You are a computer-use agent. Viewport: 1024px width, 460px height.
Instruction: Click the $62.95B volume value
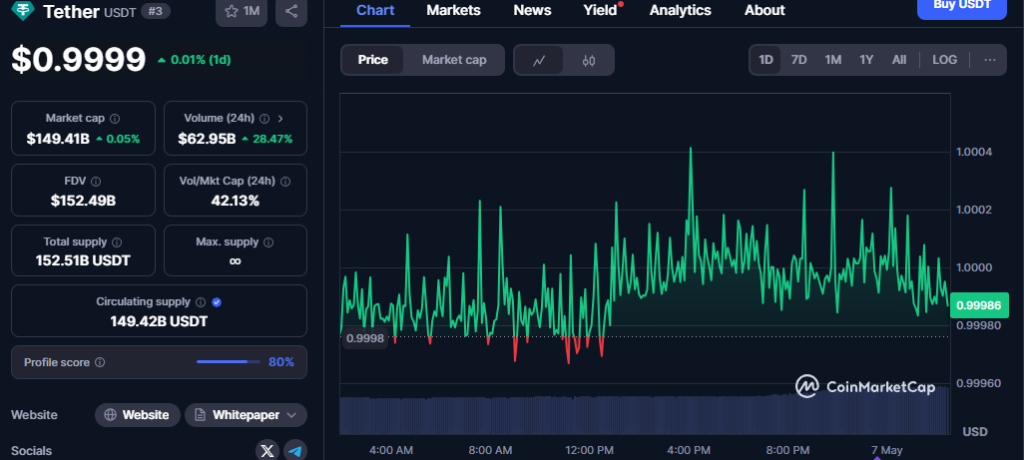[x=206, y=139]
